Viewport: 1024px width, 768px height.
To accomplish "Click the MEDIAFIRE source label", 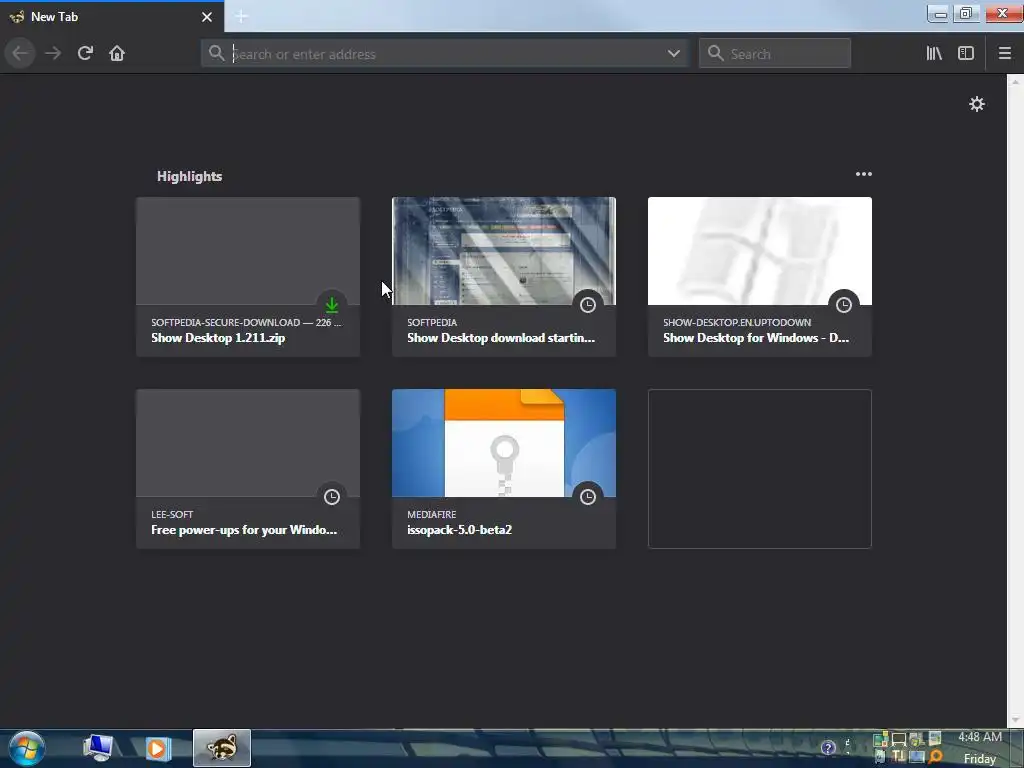I will pos(432,514).
